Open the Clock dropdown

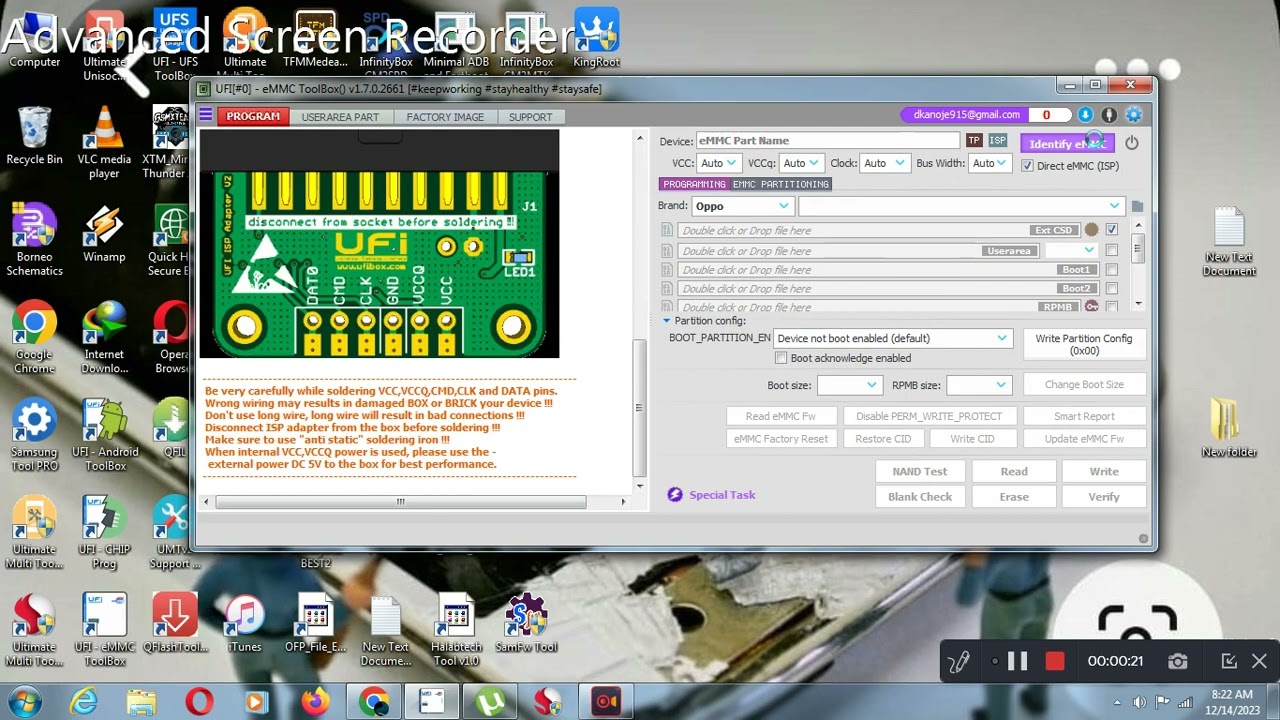pos(884,163)
